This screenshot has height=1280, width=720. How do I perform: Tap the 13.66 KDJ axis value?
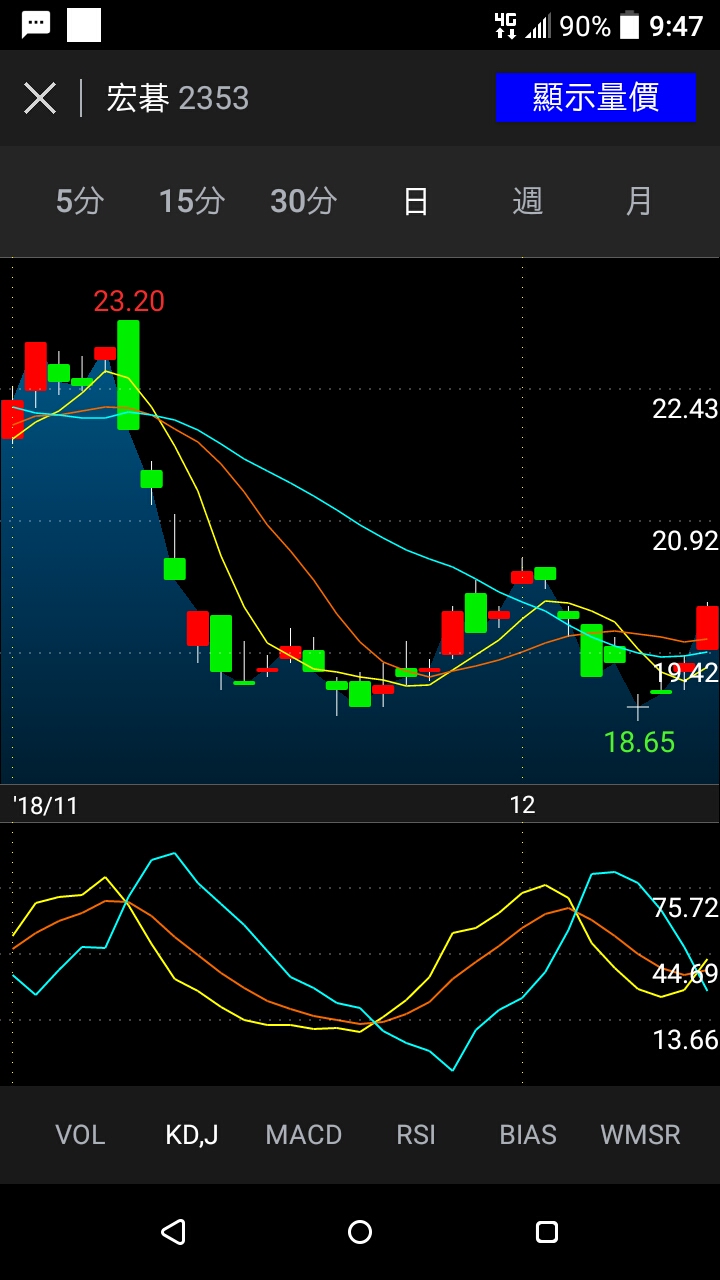685,1040
